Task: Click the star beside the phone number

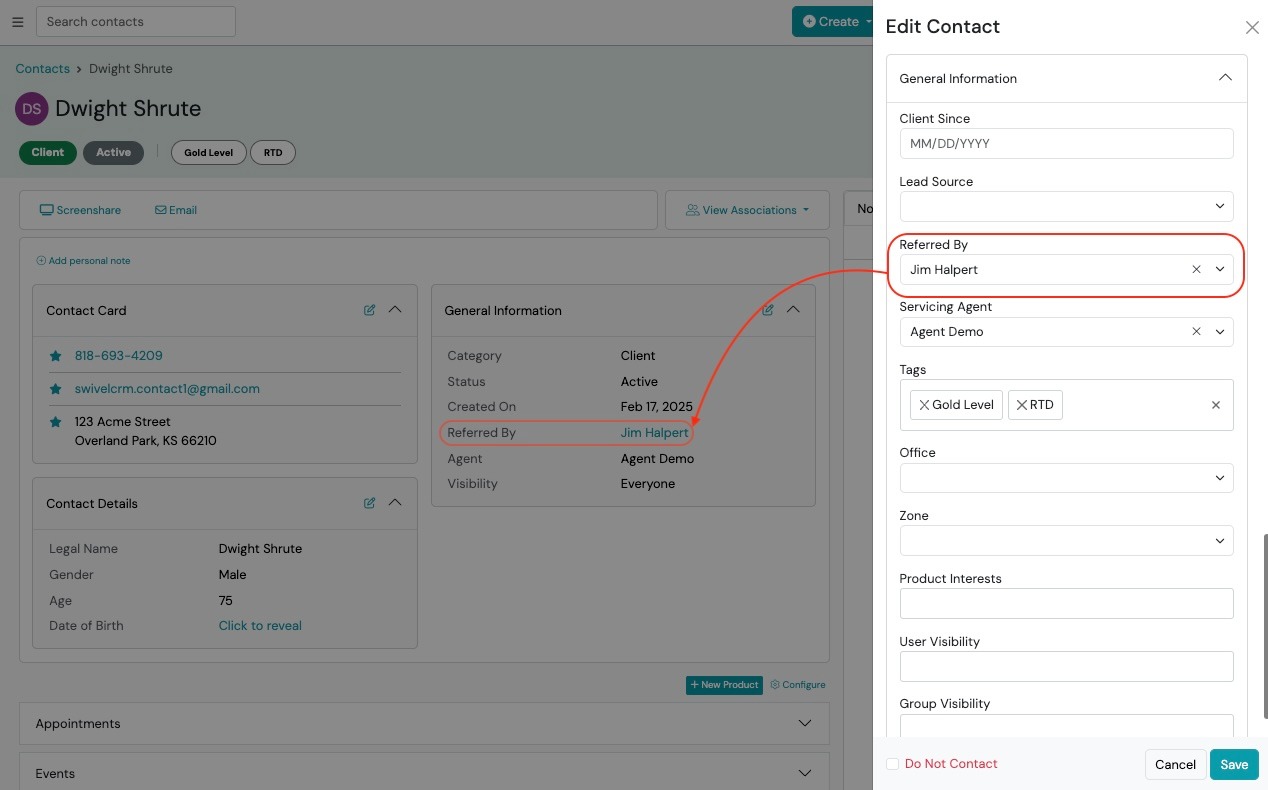Action: [x=55, y=356]
